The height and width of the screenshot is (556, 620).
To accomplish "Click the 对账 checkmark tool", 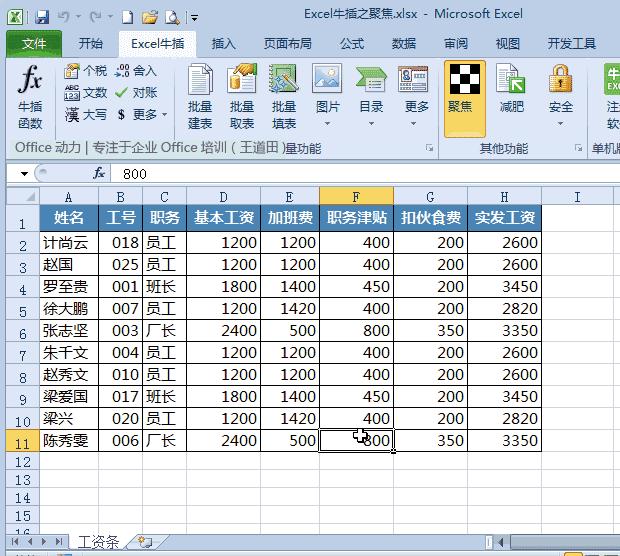I will point(136,93).
